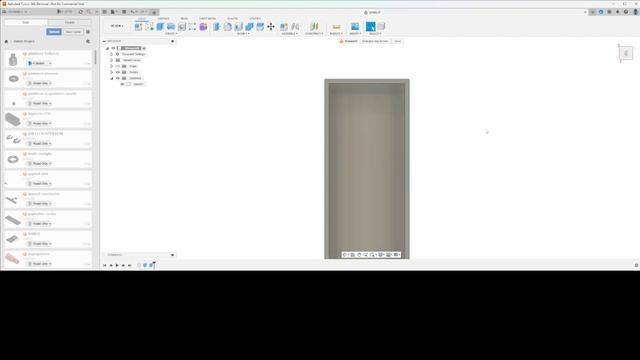Select the Revolve tool in Create group
Screen dimensions: 640x360
pyautogui.click(x=171, y=27)
